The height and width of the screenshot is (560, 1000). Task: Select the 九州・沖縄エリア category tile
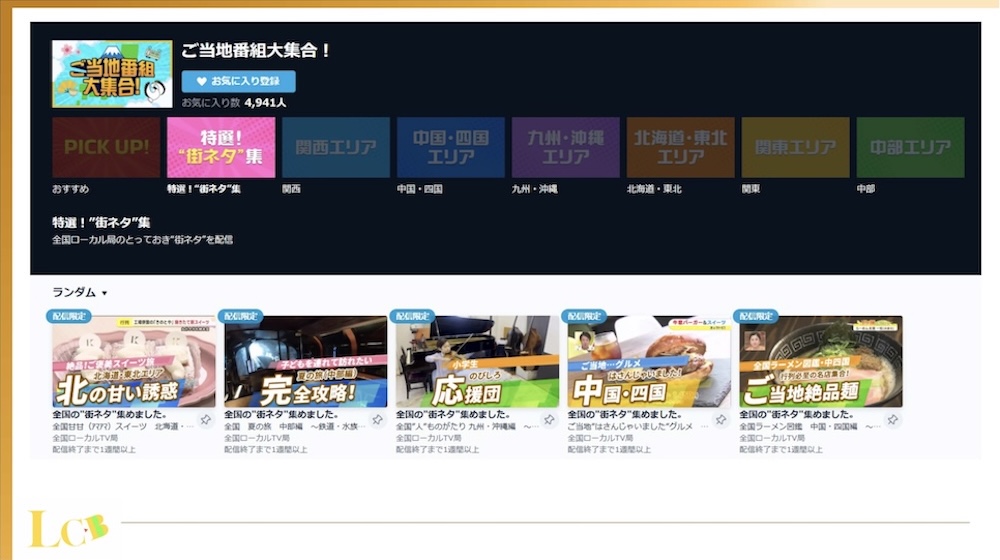pyautogui.click(x=566, y=148)
